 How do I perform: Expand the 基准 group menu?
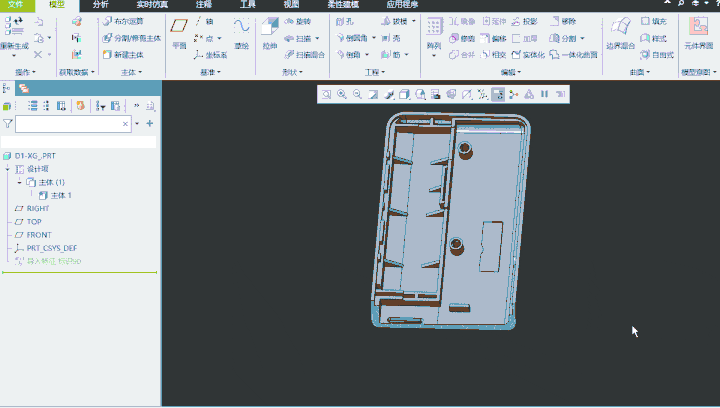pos(211,72)
